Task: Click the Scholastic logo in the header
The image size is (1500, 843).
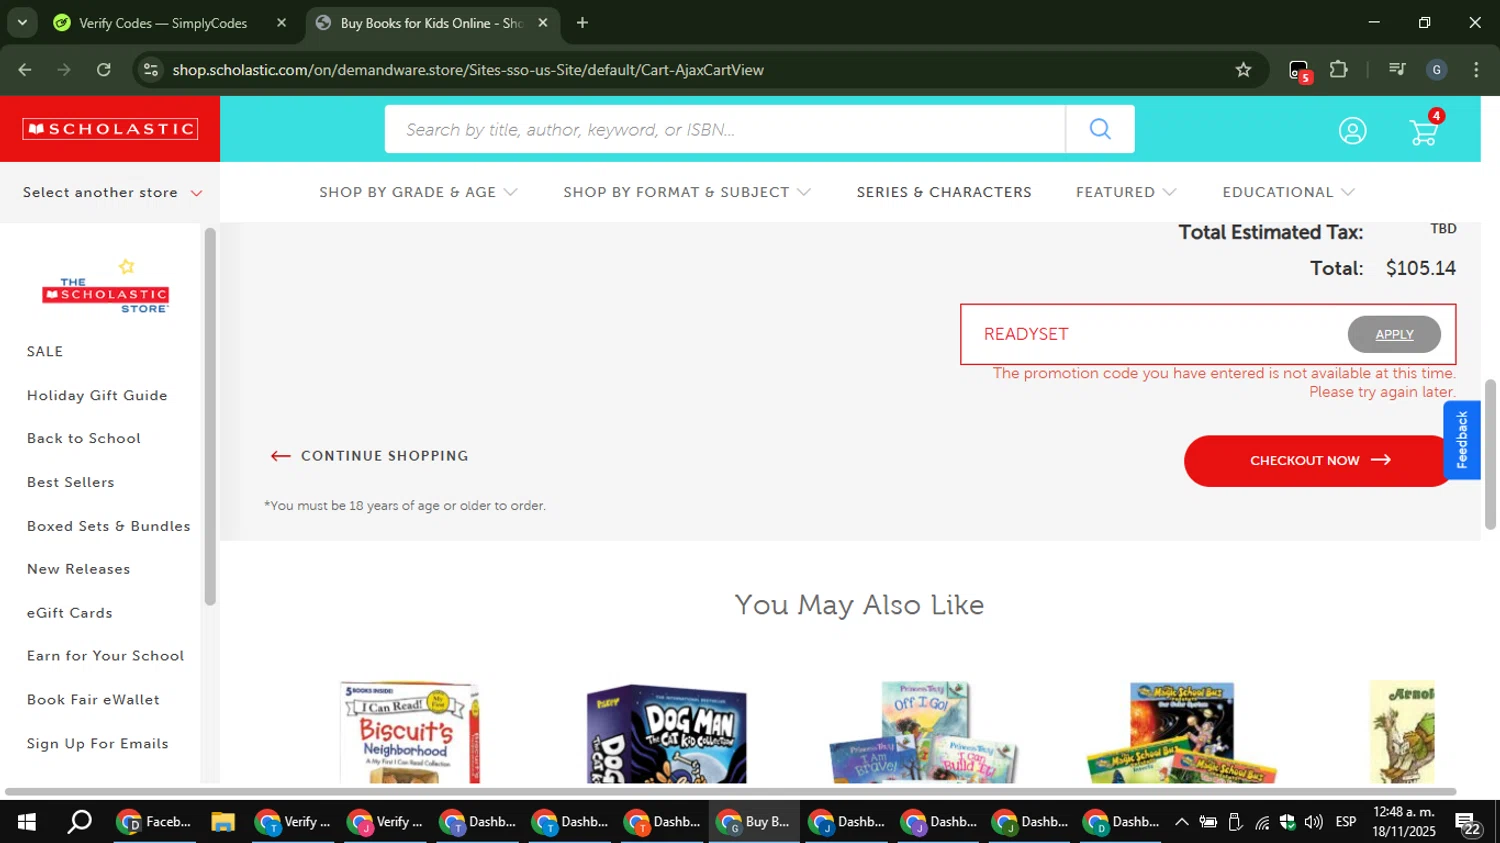Action: tap(110, 129)
